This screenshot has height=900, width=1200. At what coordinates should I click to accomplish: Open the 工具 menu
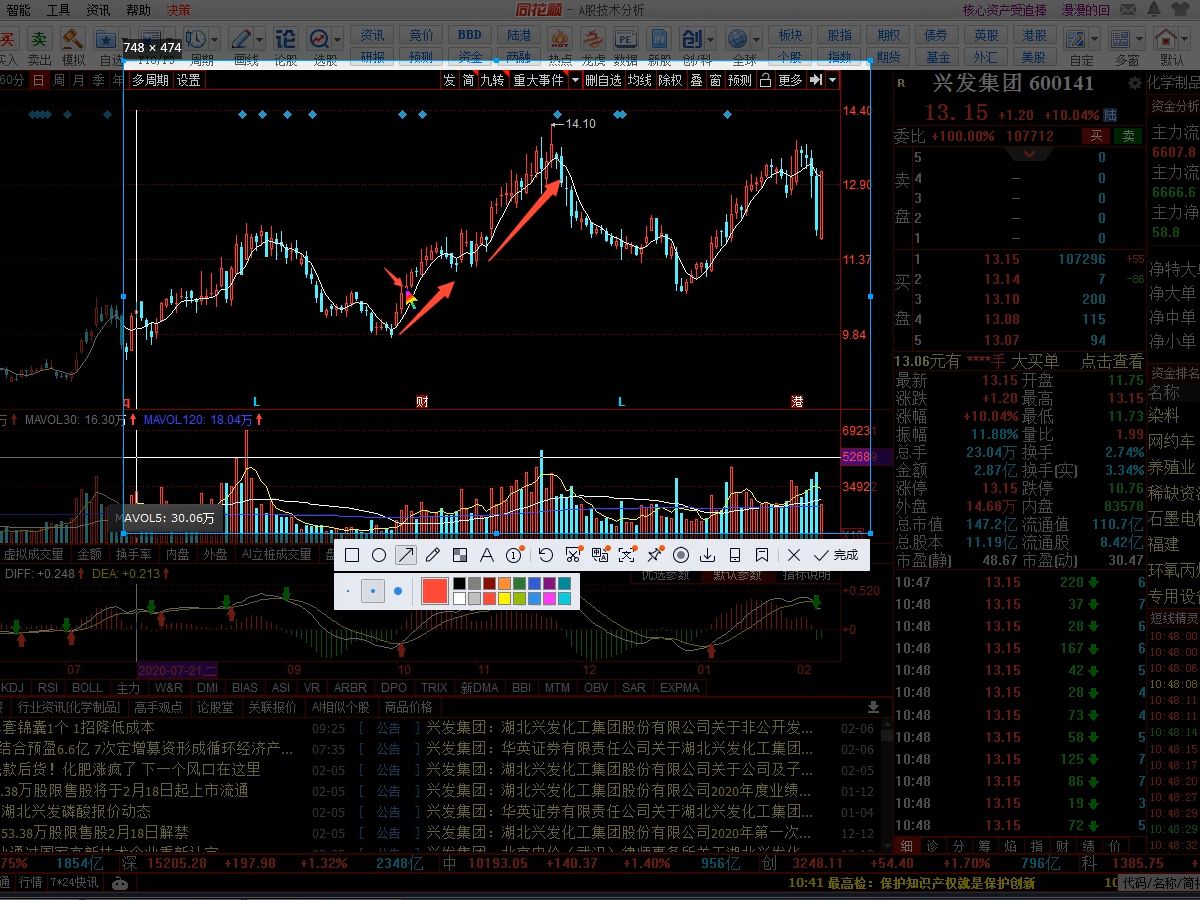[x=59, y=9]
